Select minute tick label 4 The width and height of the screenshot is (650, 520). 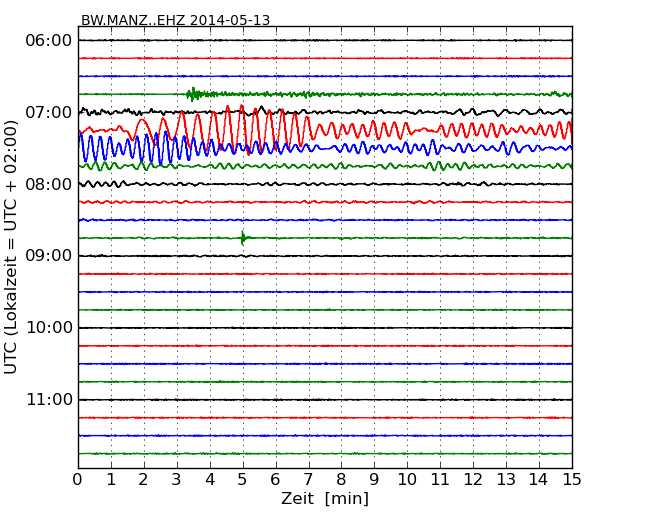click(x=210, y=480)
